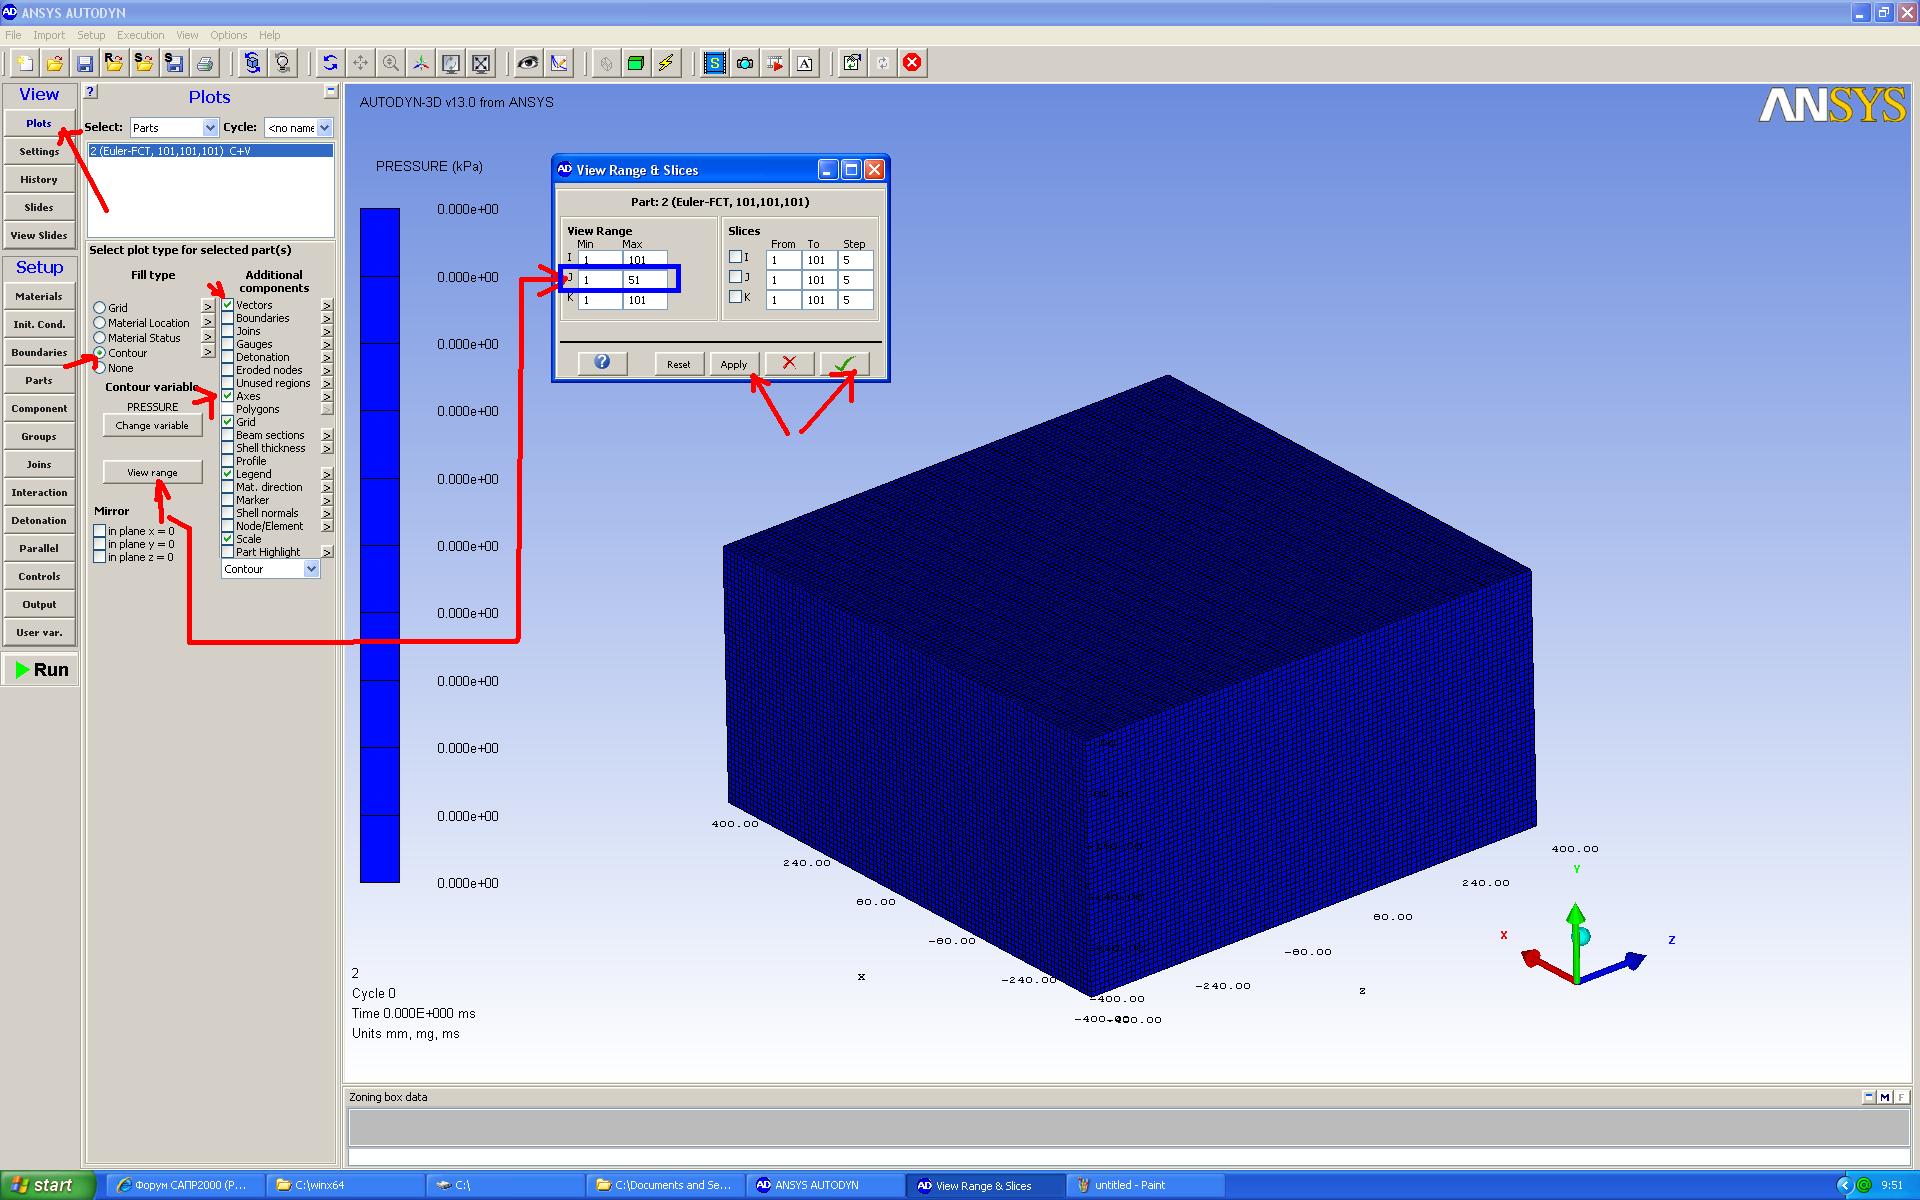Click the history graph plot icon
1920x1200 pixels.
558,63
